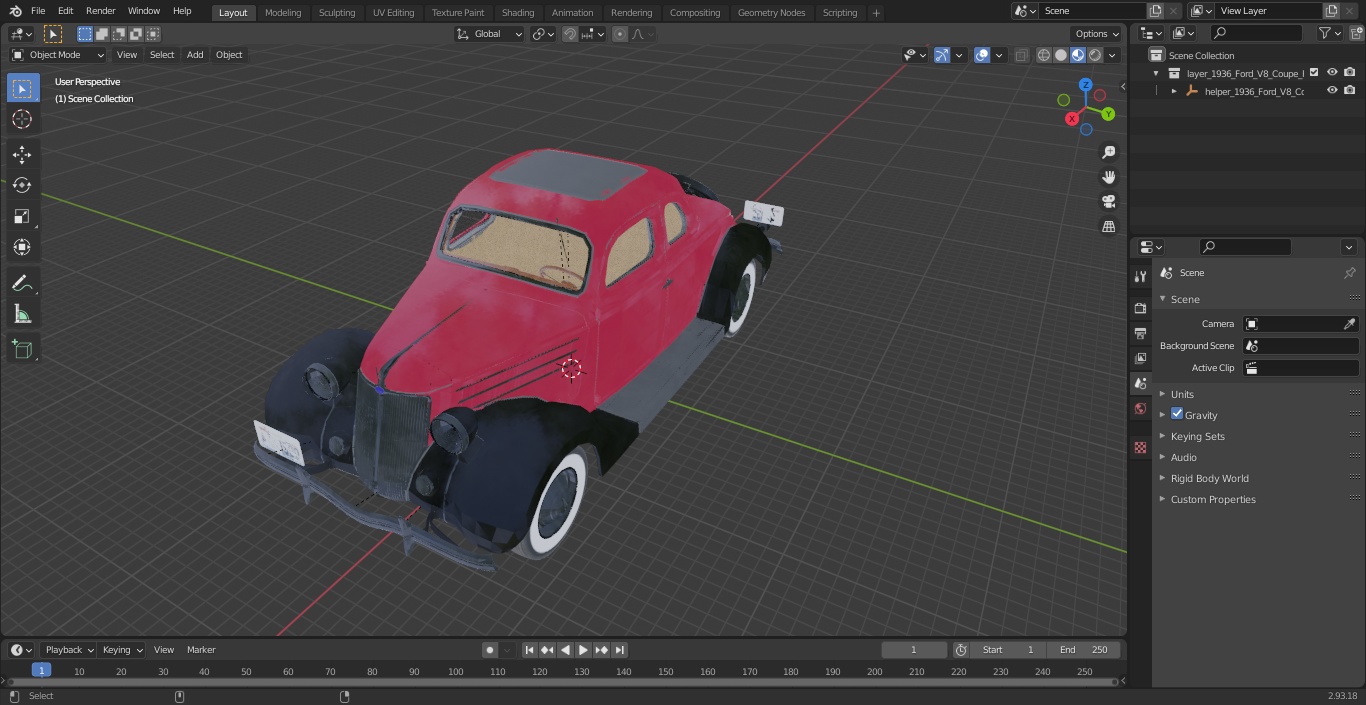Screen dimensions: 1366x705
Task: Pick the Add Cube tool
Action: pos(22,349)
